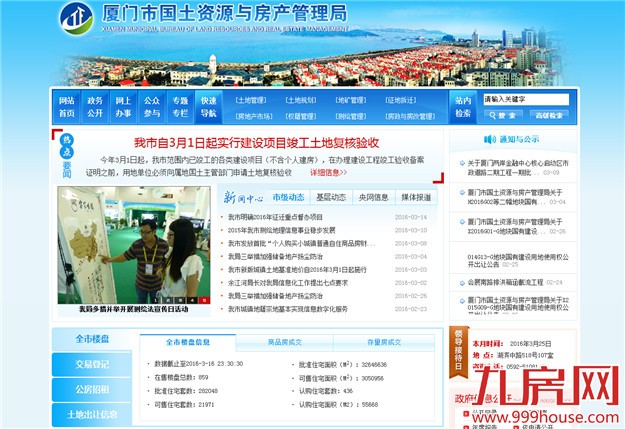This screenshot has height=429, width=625.
Task: Click the 领导接待日 ribbon banner
Action: 458,352
